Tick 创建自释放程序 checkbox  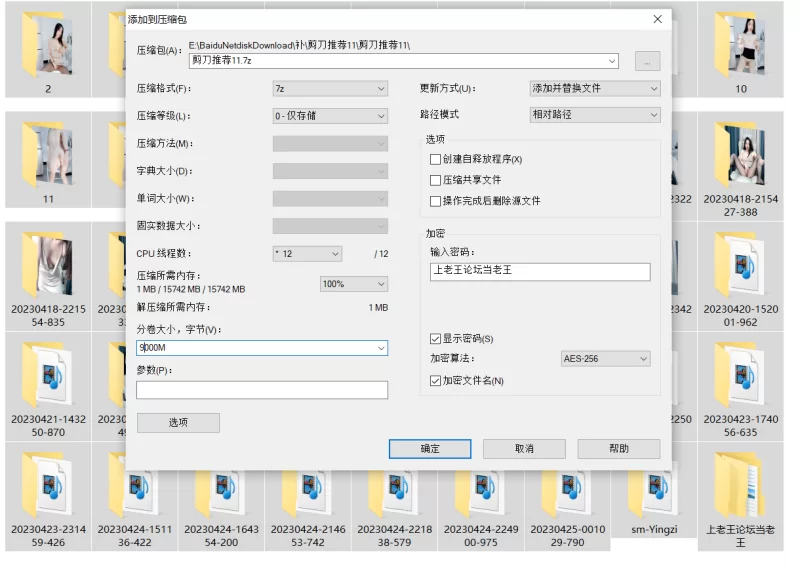pos(435,160)
